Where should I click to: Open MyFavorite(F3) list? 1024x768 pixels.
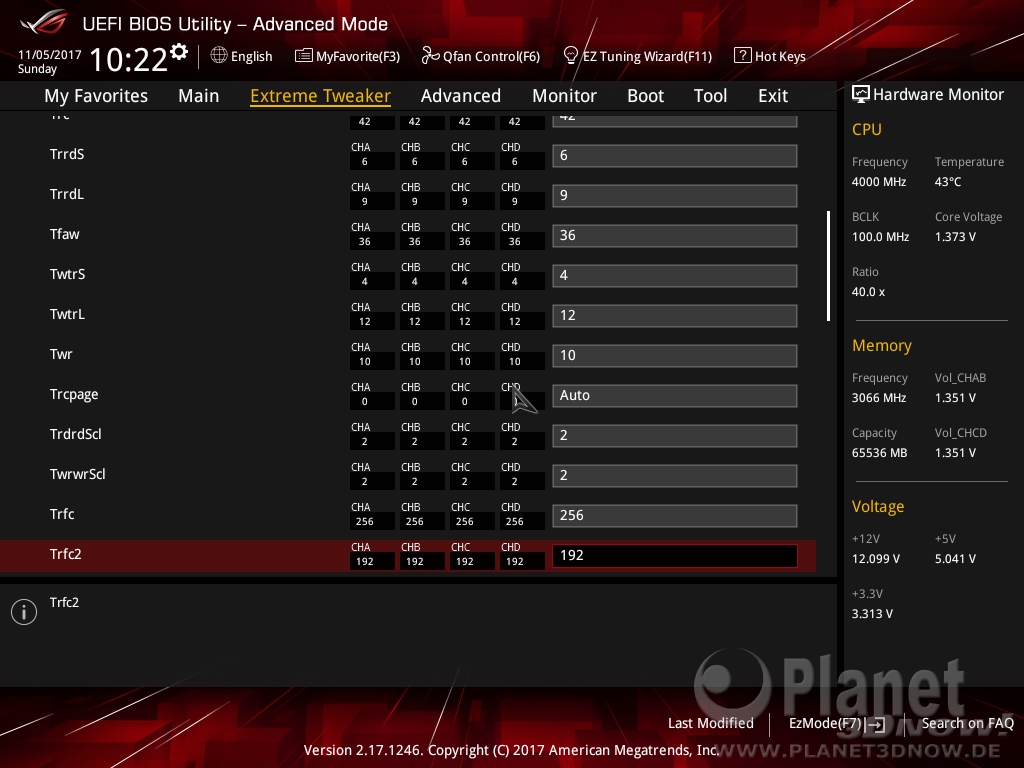pyautogui.click(x=358, y=56)
